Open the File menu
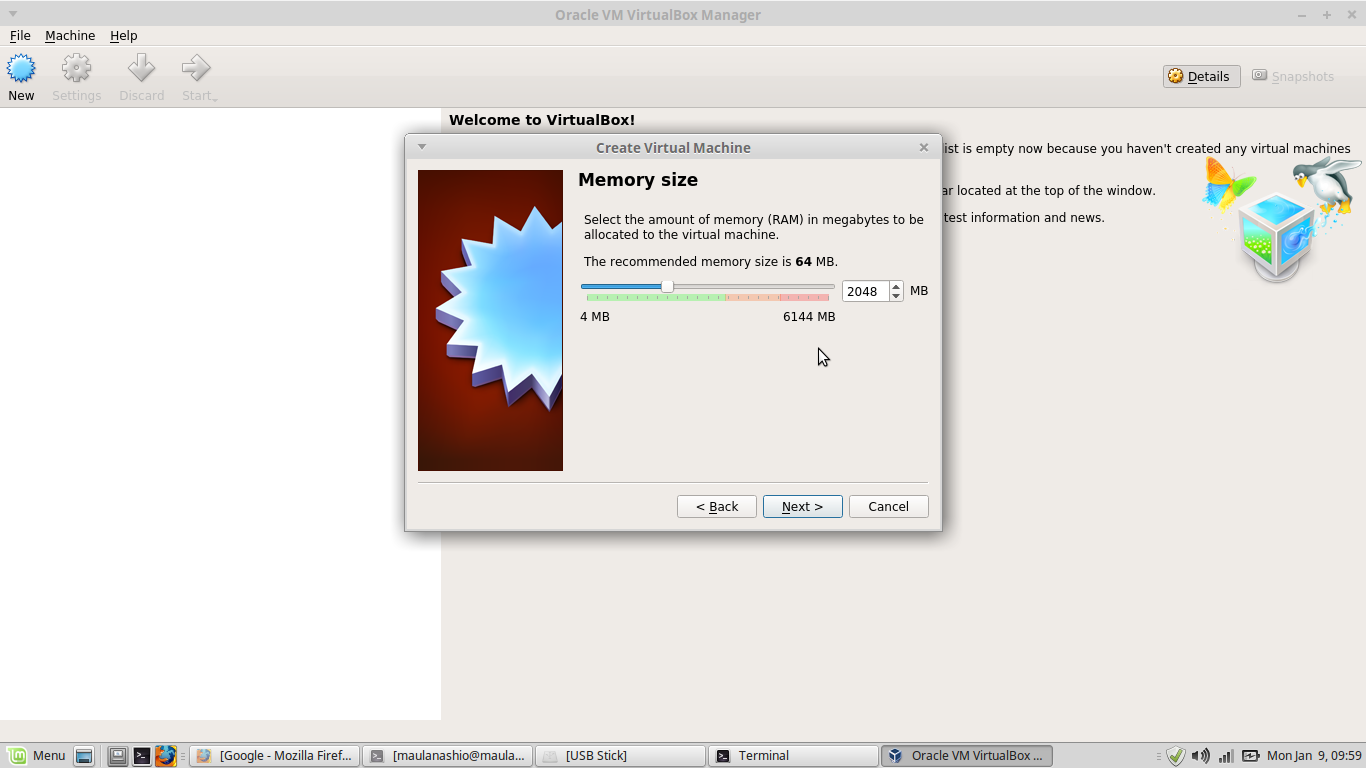The width and height of the screenshot is (1366, 768). (20, 35)
